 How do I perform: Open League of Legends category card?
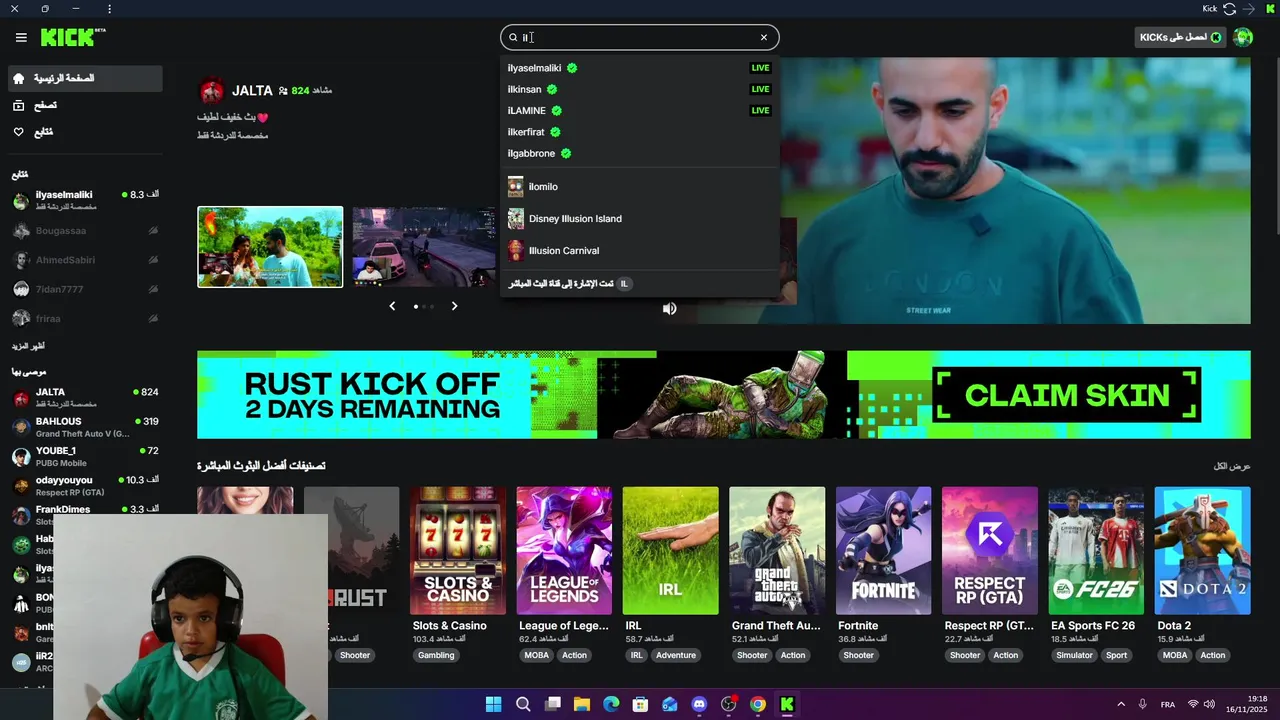point(564,551)
